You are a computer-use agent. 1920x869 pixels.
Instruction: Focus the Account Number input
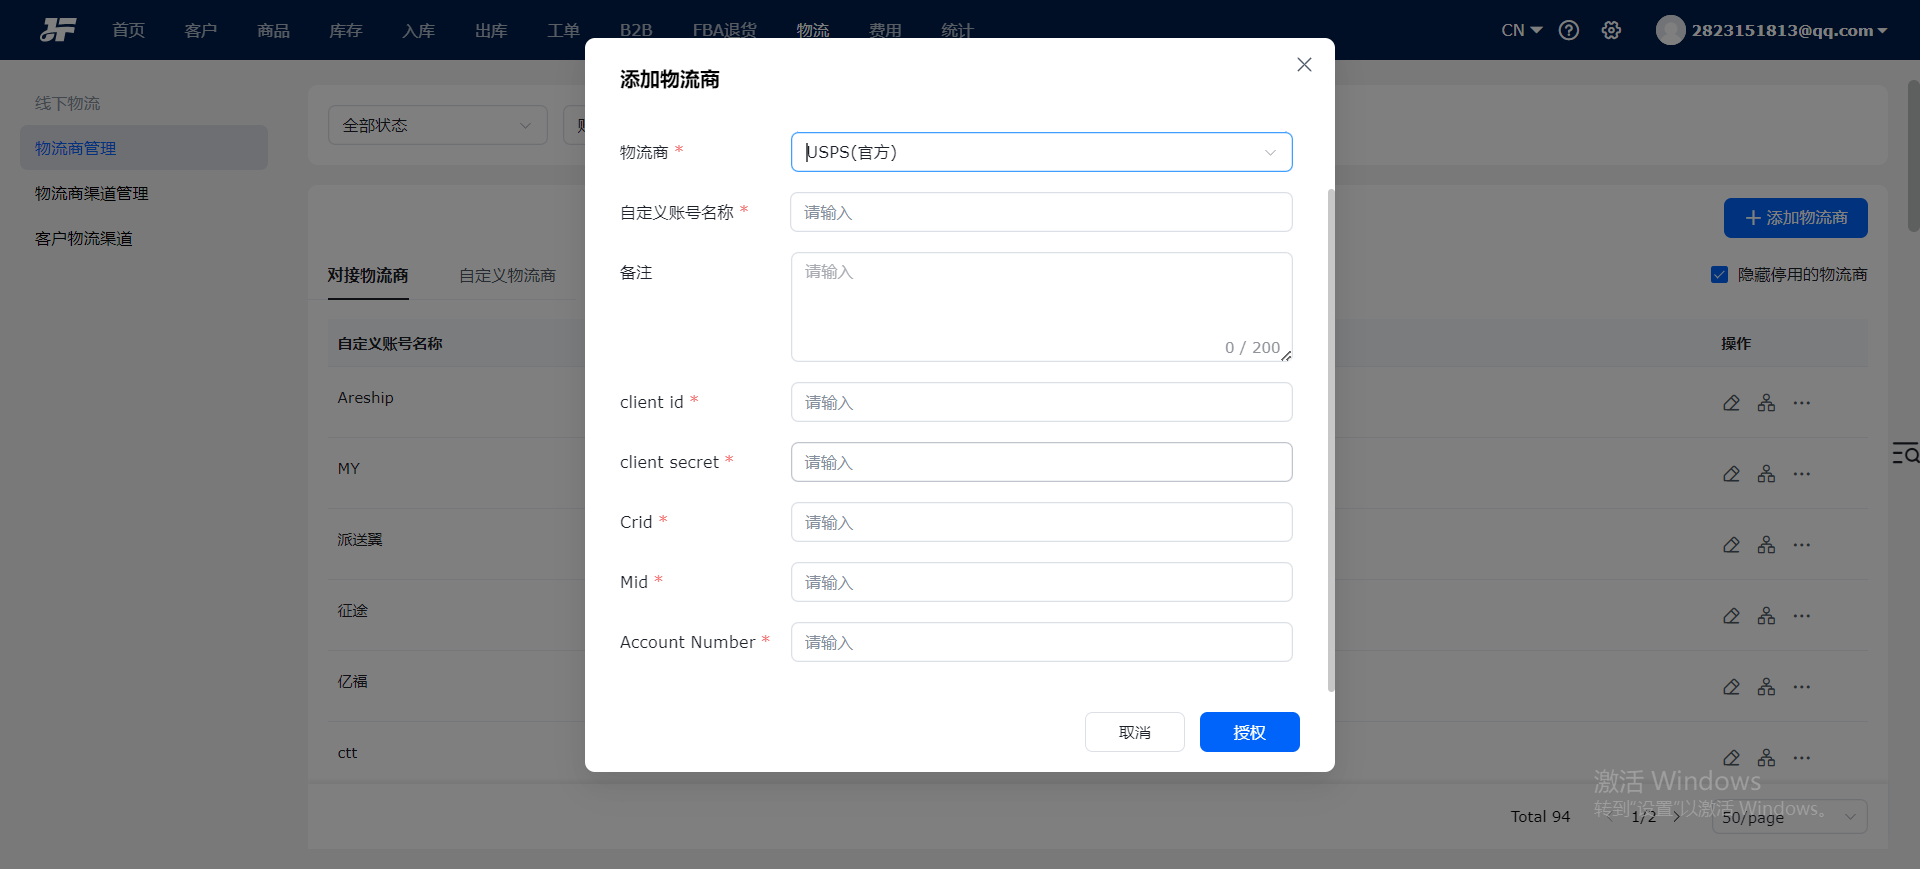pyautogui.click(x=1041, y=642)
